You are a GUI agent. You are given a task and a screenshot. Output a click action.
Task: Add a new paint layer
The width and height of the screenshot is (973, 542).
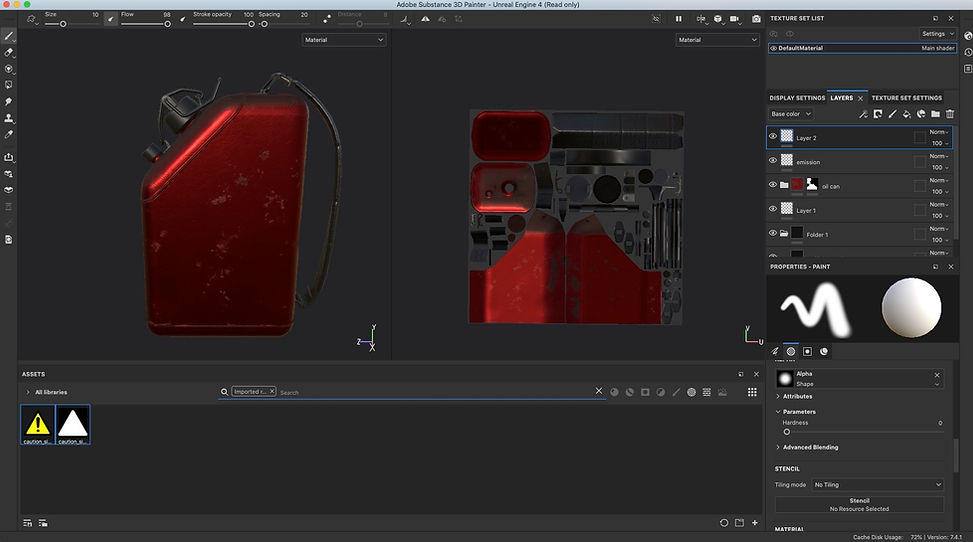coord(892,114)
